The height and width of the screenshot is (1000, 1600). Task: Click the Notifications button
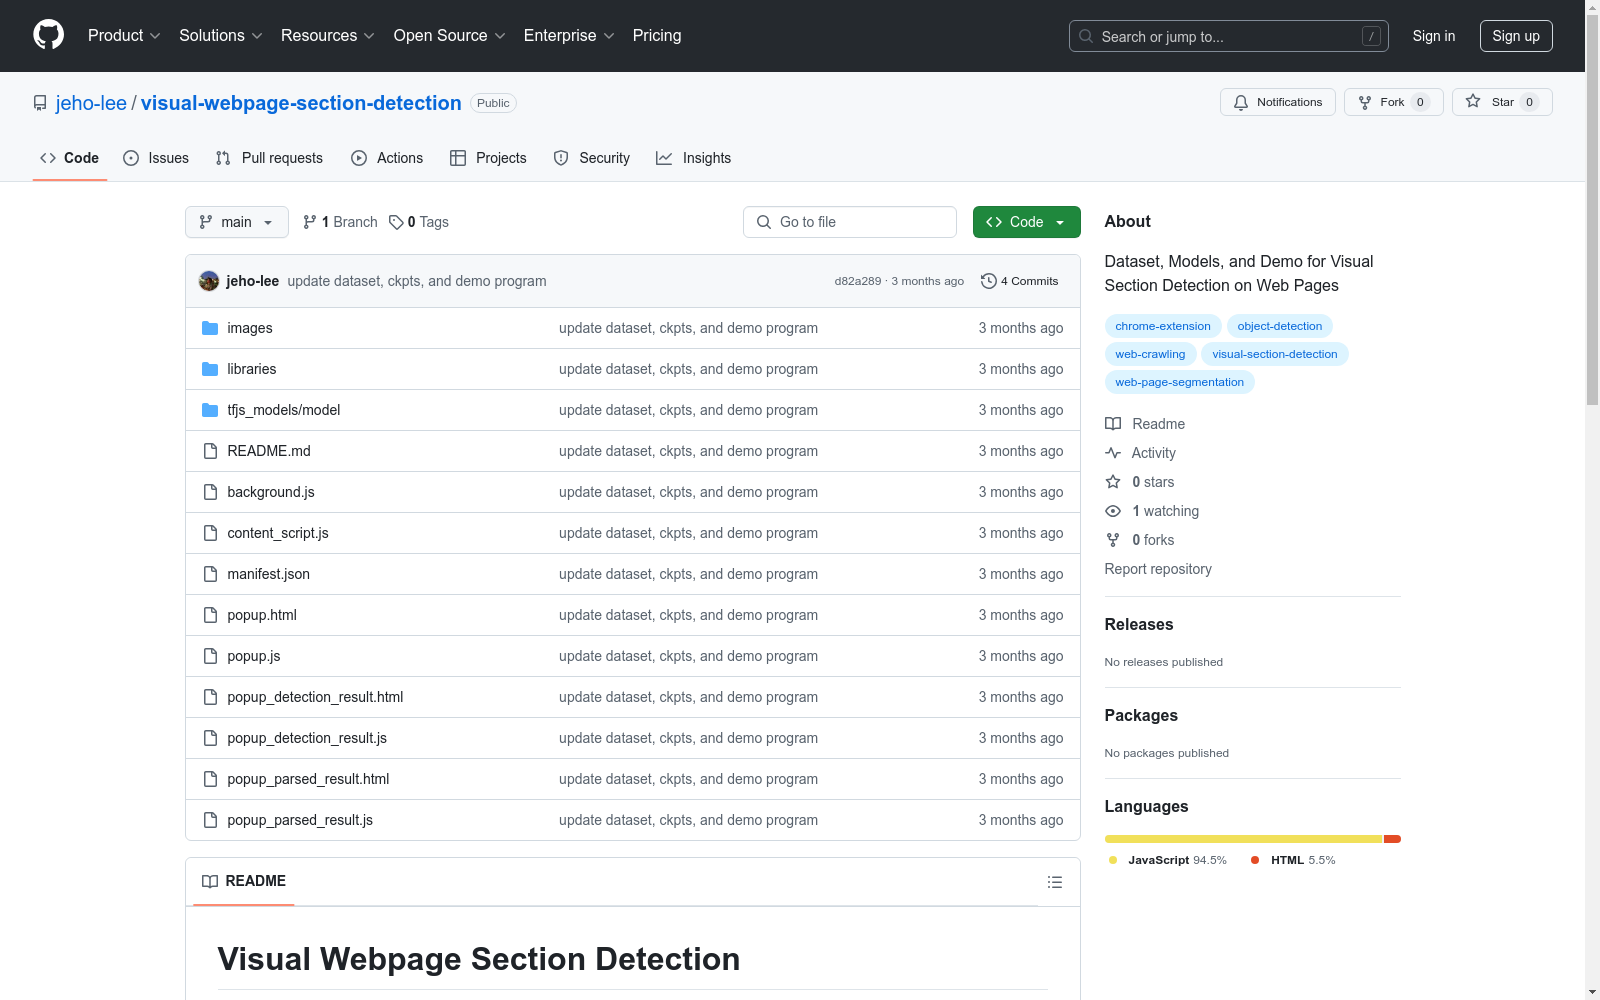point(1278,102)
